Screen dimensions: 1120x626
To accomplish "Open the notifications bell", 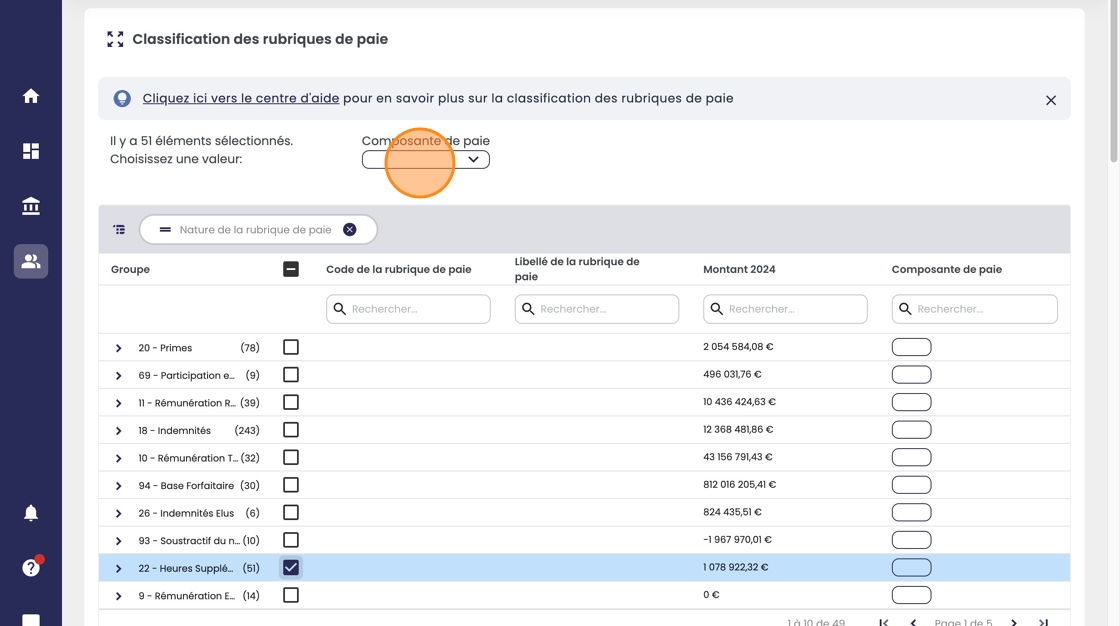I will tap(31, 513).
